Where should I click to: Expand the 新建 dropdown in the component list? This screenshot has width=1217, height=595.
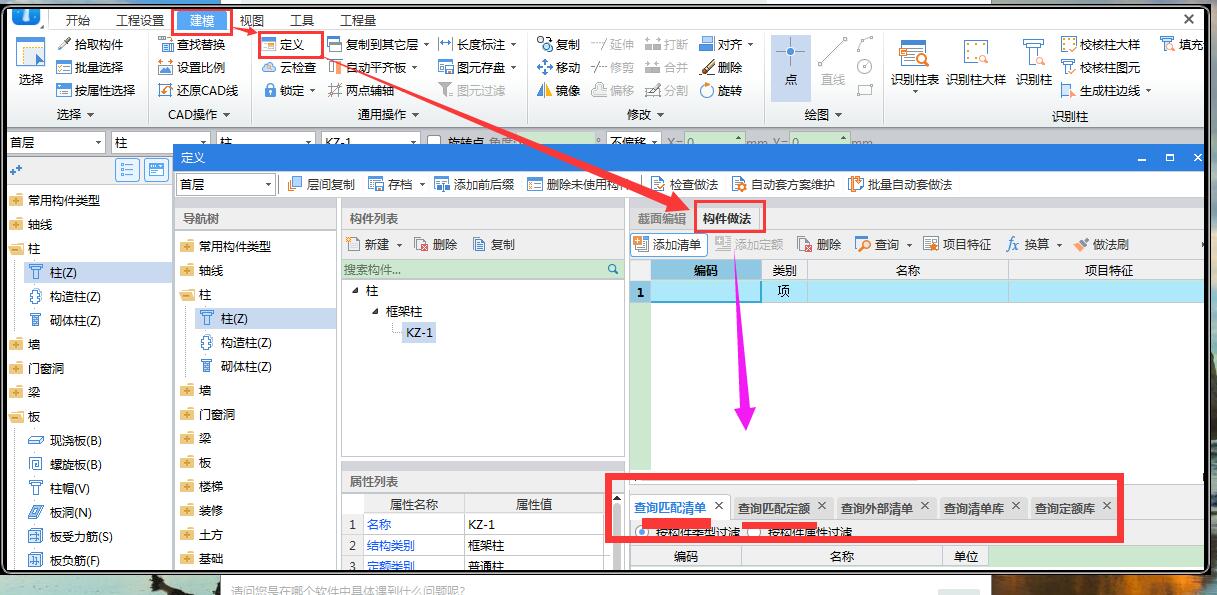click(x=400, y=245)
